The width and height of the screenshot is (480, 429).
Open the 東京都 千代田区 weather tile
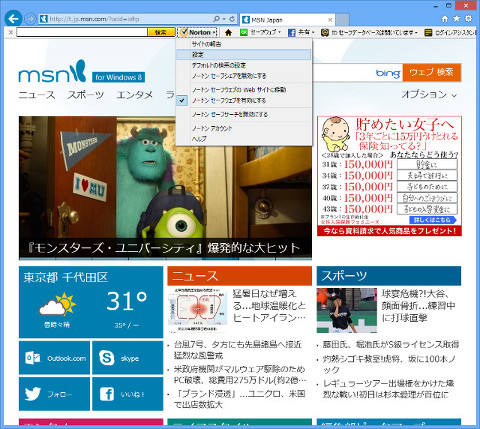coord(91,302)
